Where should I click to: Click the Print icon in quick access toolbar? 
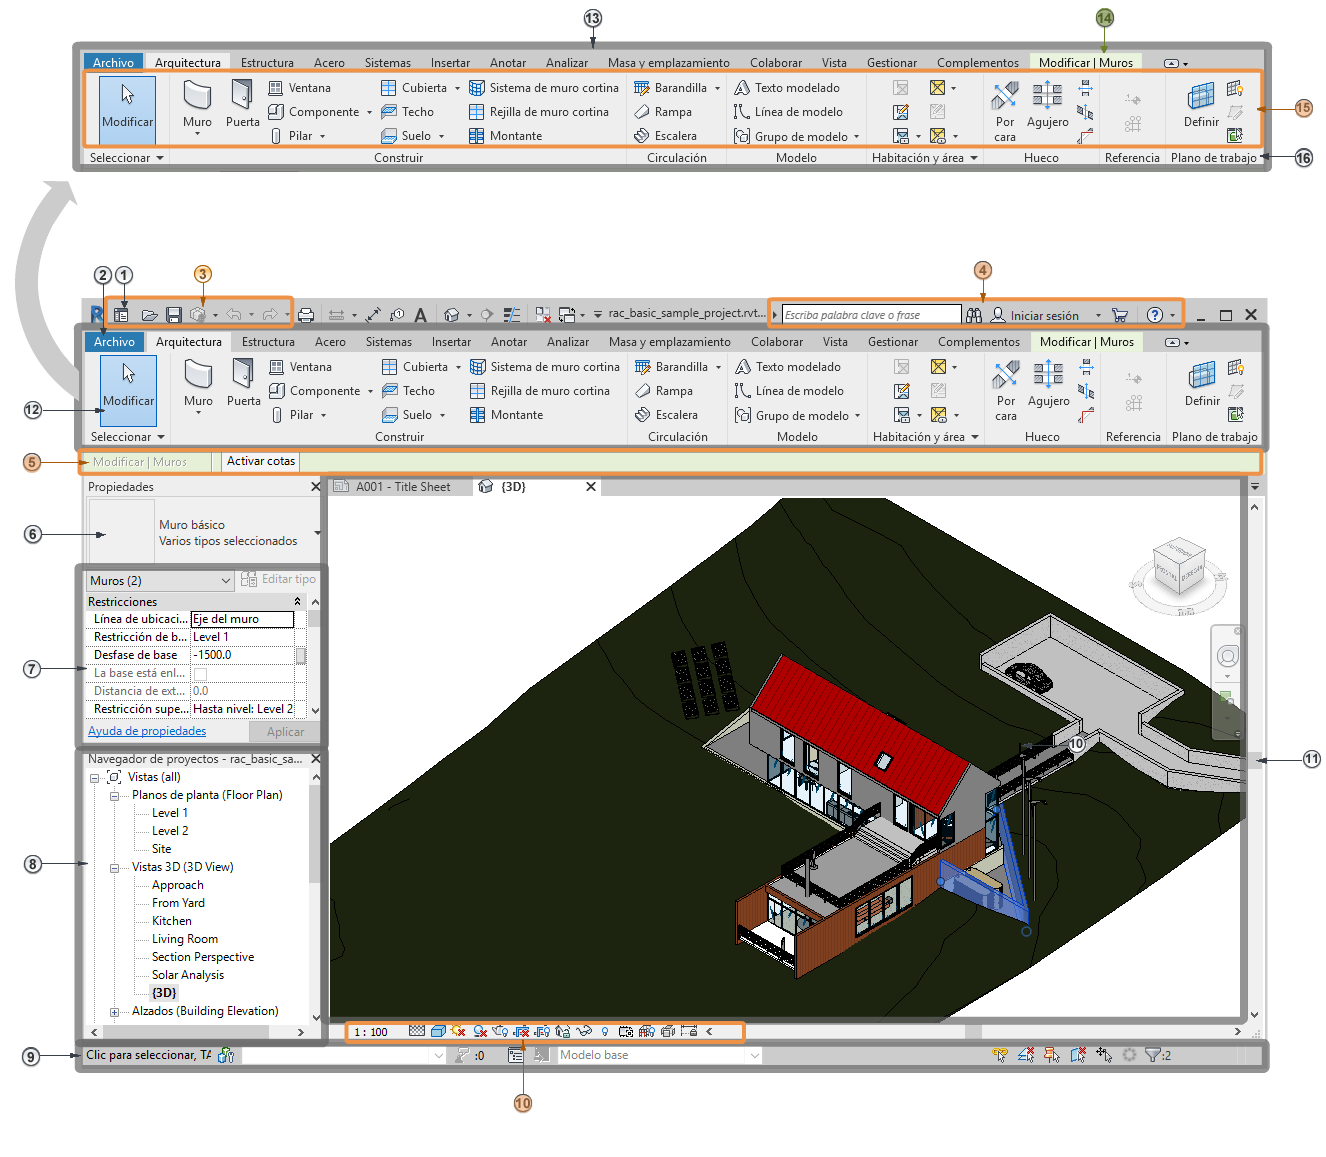pyautogui.click(x=306, y=315)
